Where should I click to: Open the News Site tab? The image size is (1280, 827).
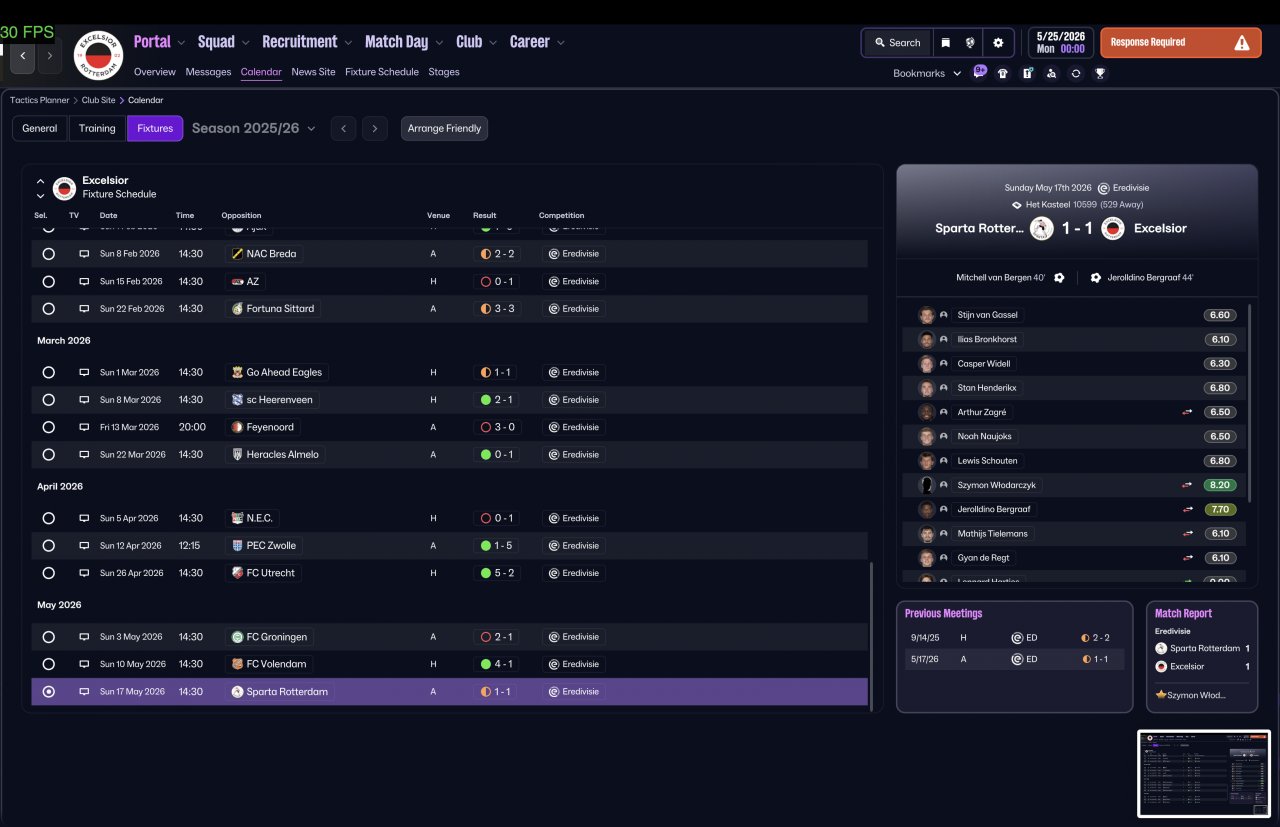tap(313, 72)
